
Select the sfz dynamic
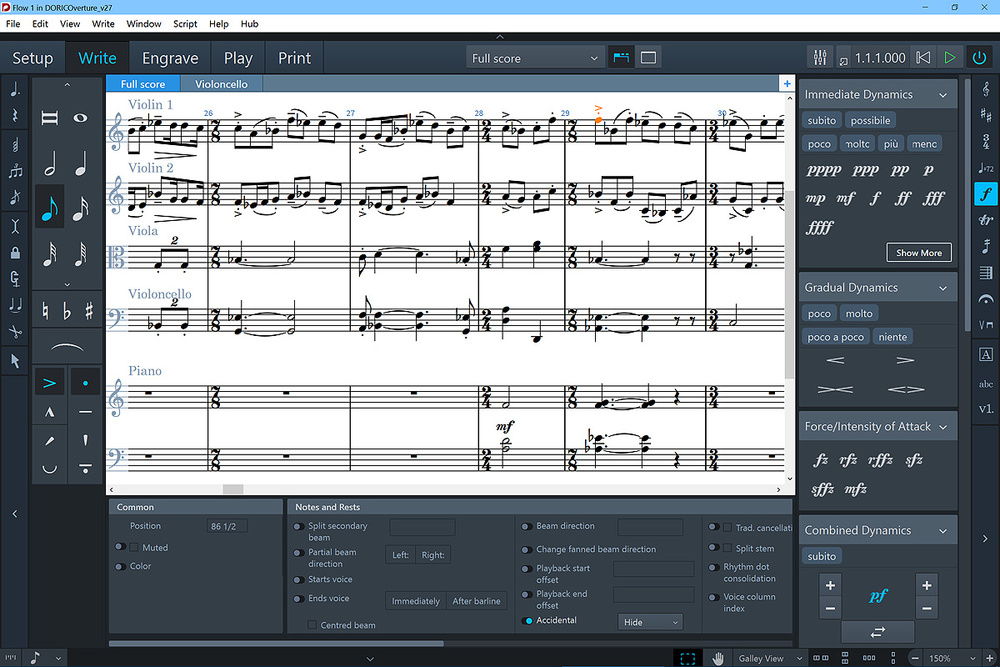pyautogui.click(x=913, y=460)
